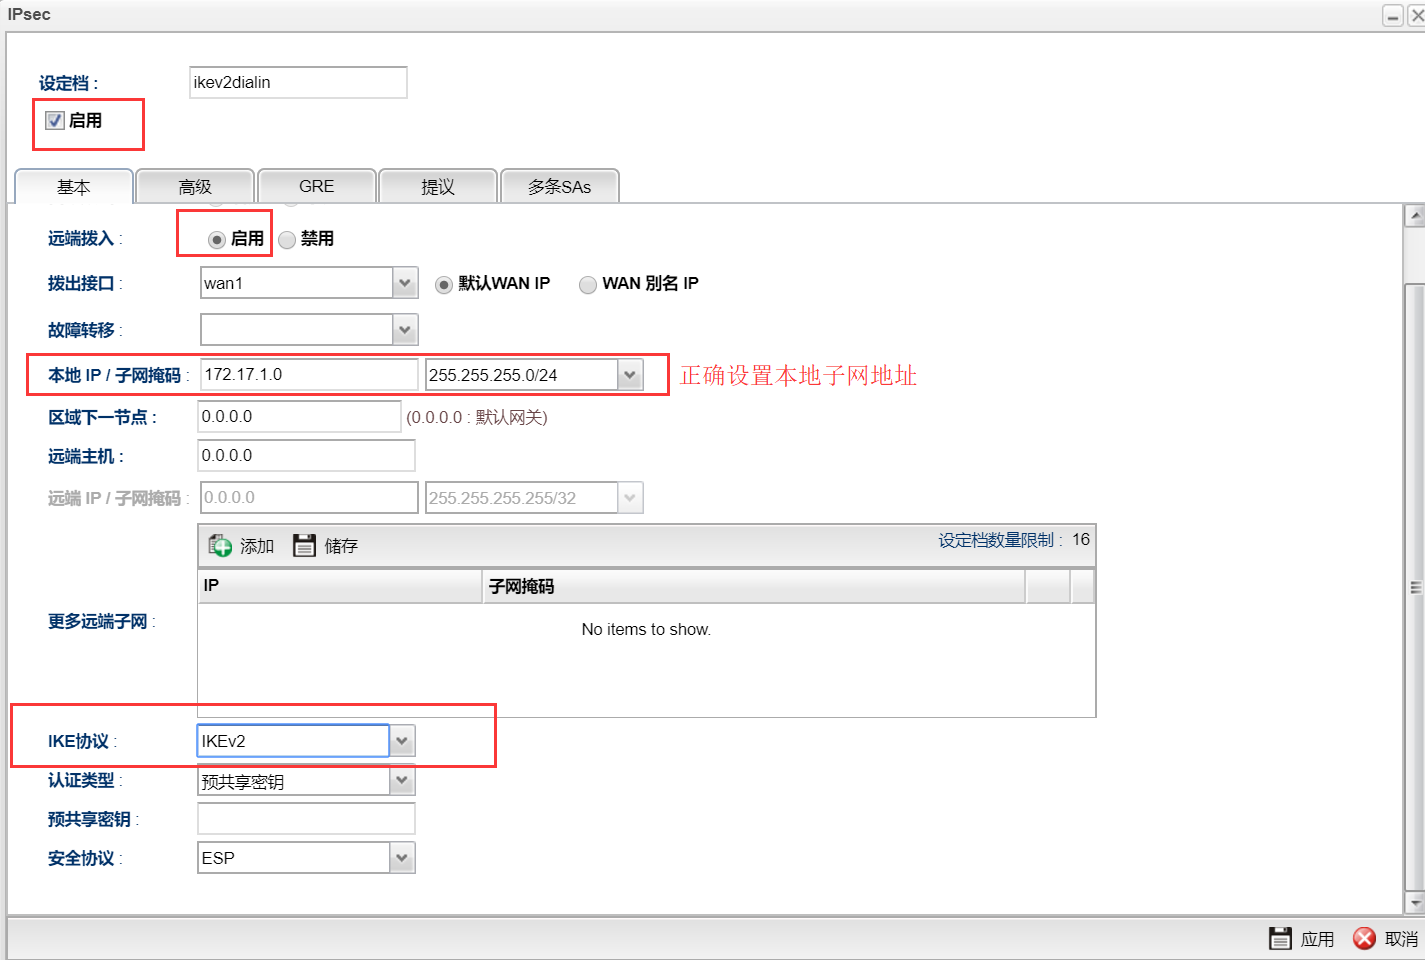Toggle the 启用 profile enable checkbox
The height and width of the screenshot is (960, 1425).
[55, 121]
